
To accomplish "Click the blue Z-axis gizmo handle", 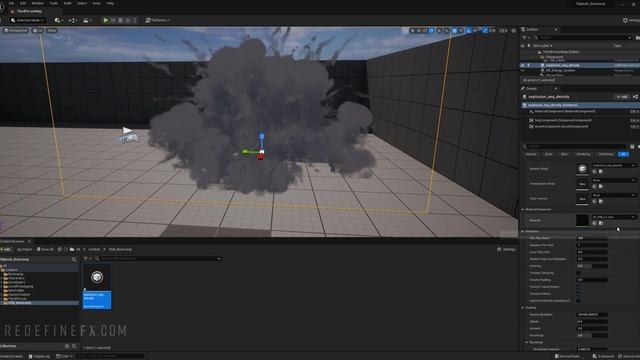I will pos(262,136).
